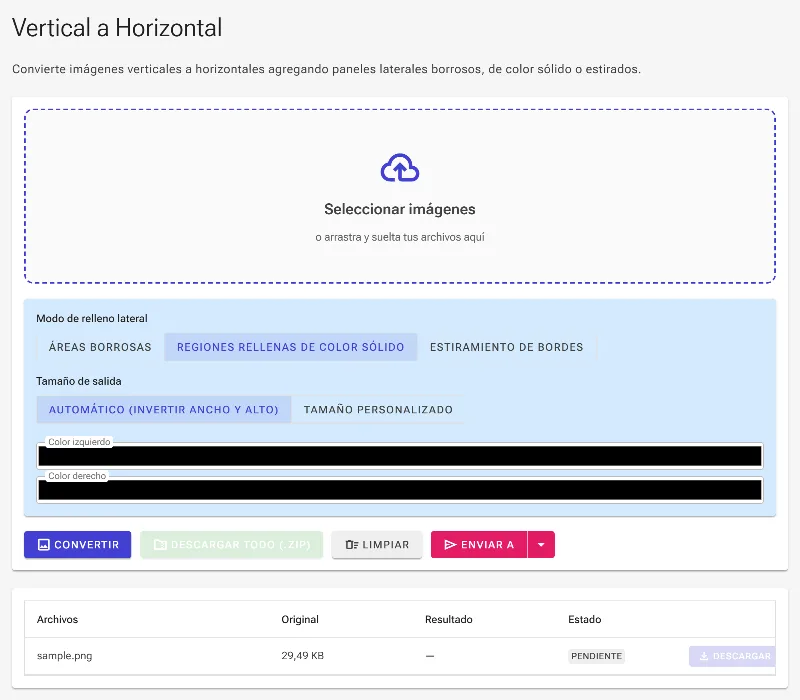Click the CONVERTIR button
Screen dimensions: 800x700
pyautogui.click(x=78, y=544)
